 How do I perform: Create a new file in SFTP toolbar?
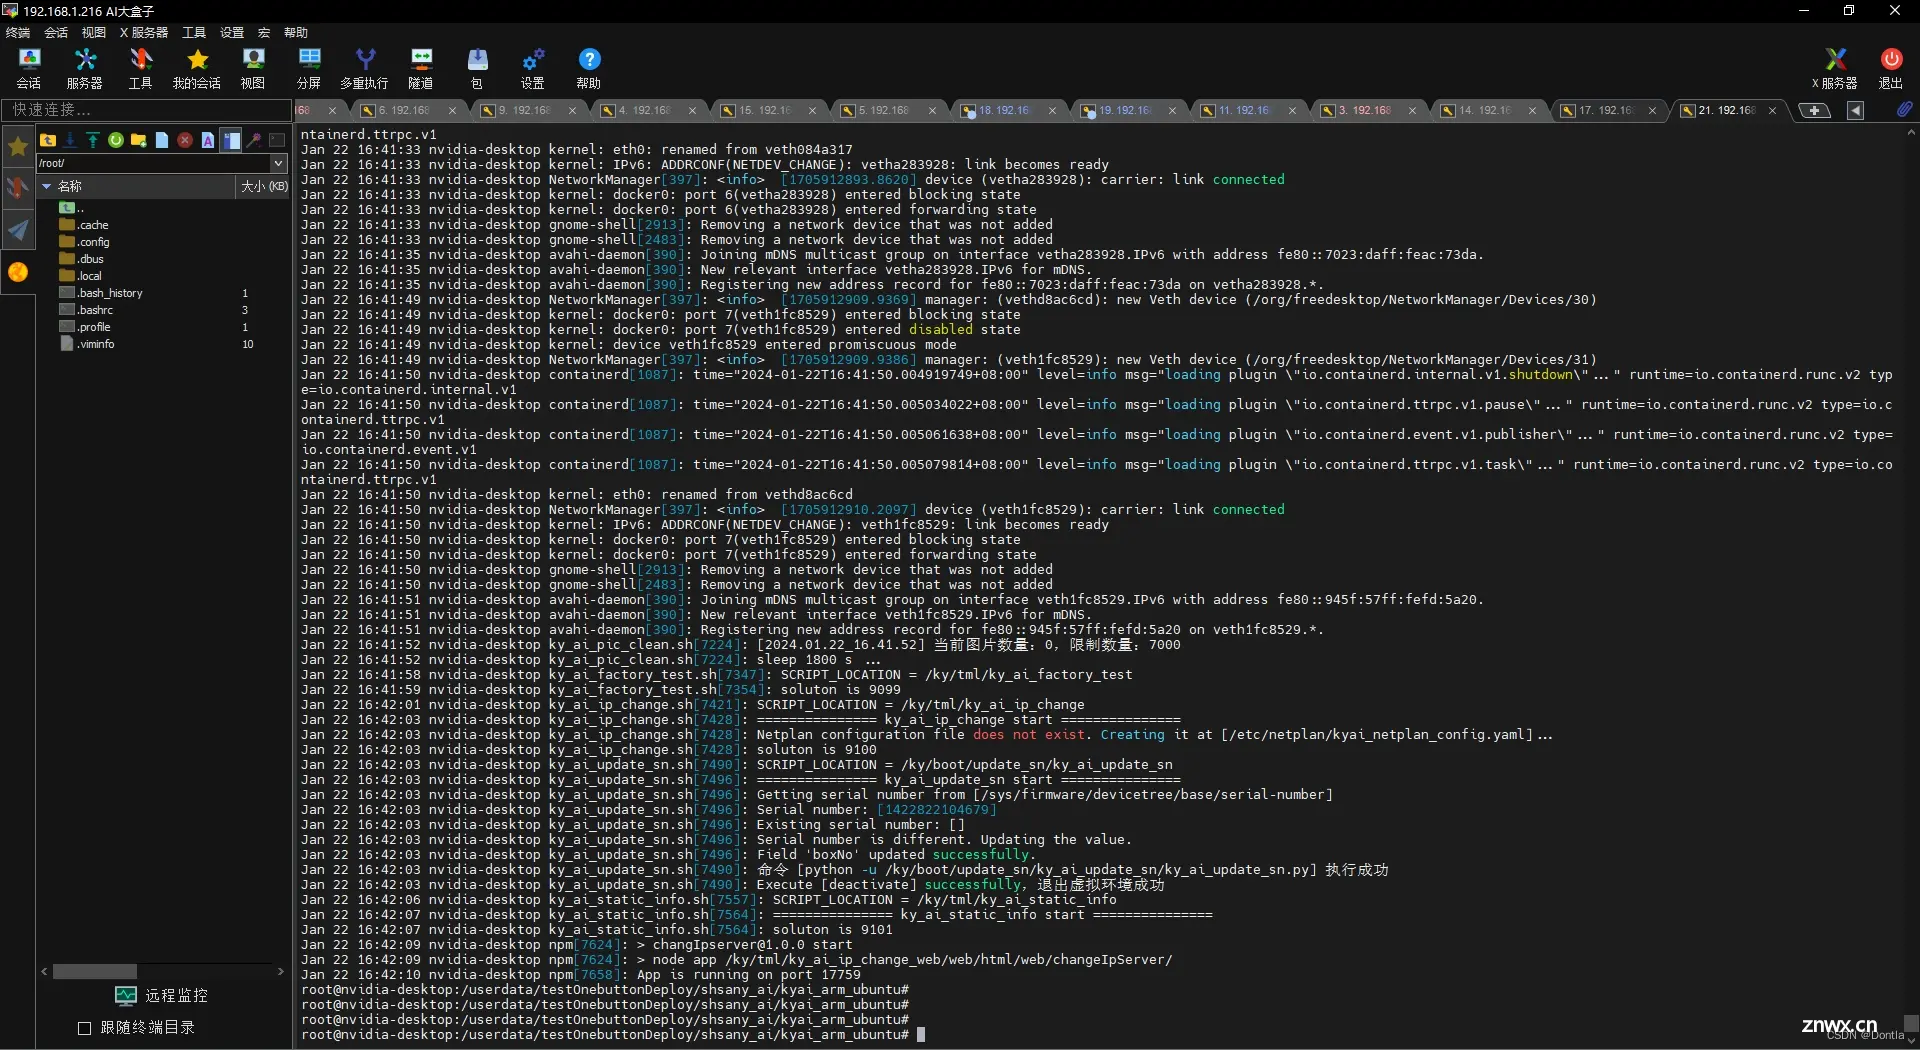coord(162,140)
